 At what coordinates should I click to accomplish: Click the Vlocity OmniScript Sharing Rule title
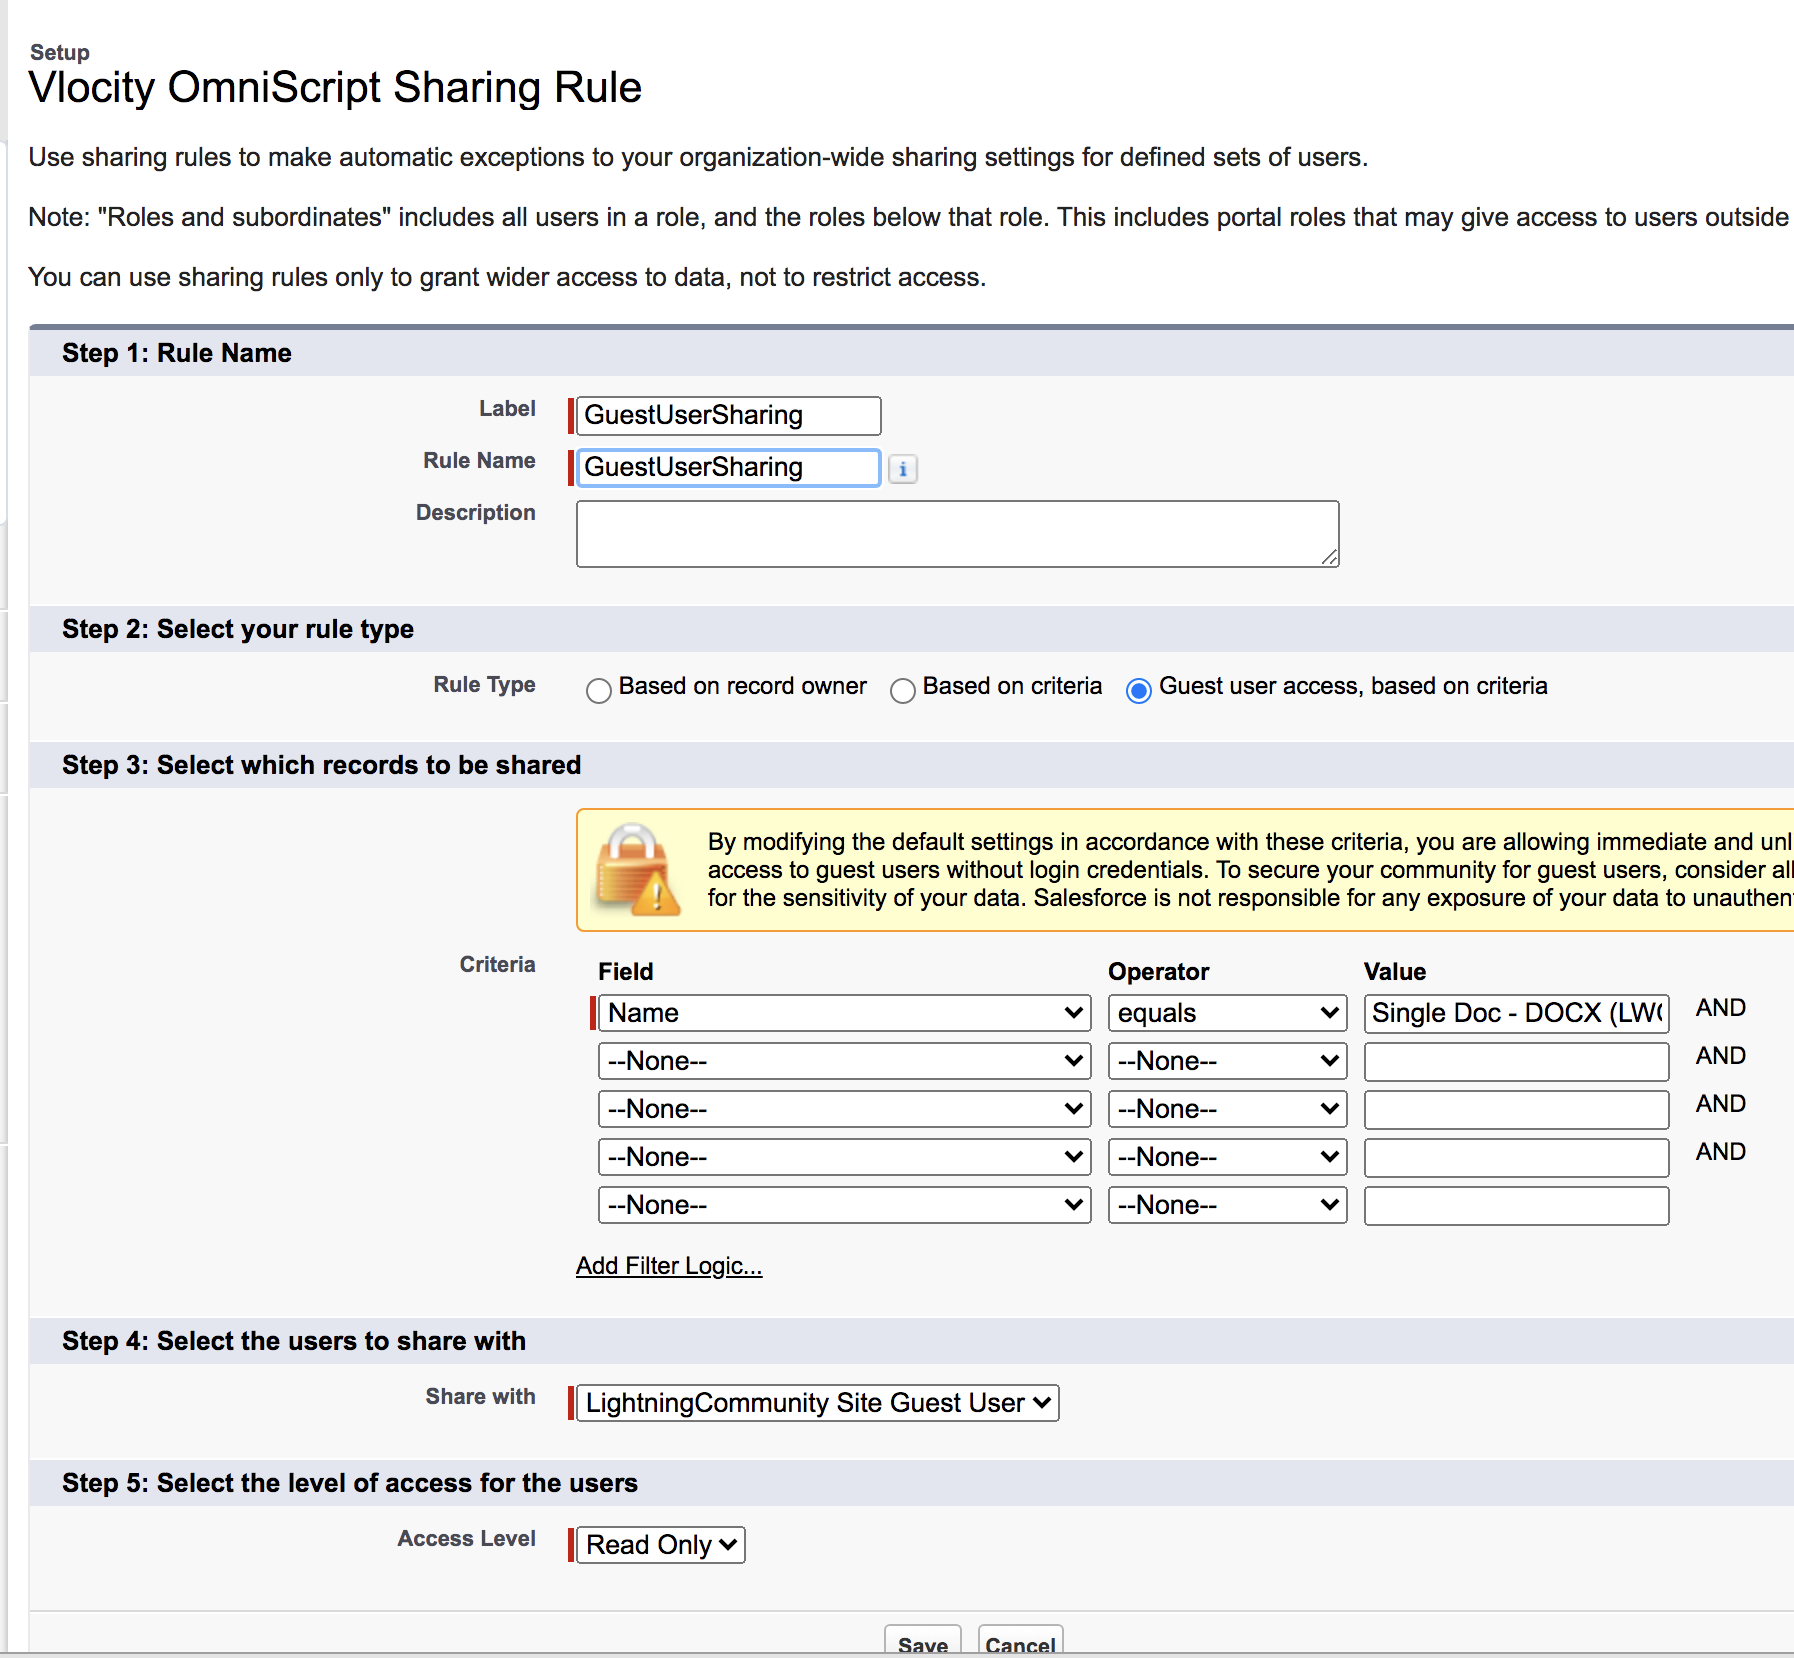coord(335,88)
